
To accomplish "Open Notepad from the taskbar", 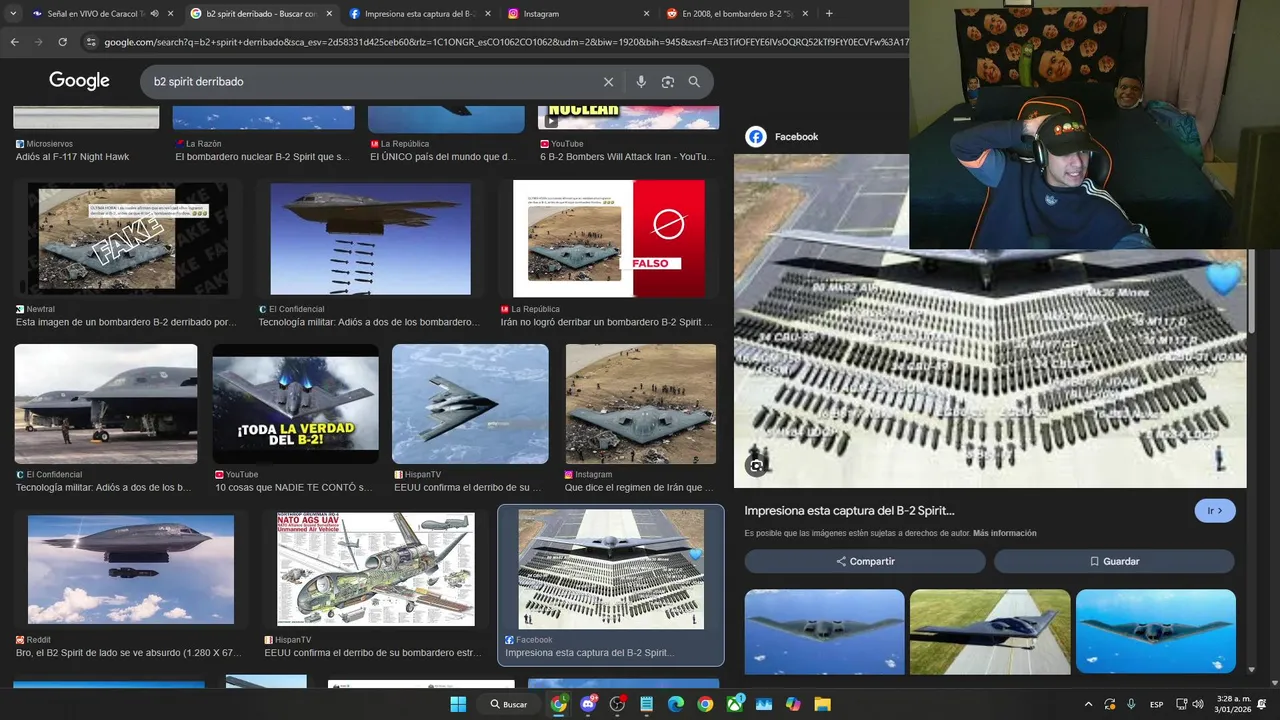I will click(646, 704).
